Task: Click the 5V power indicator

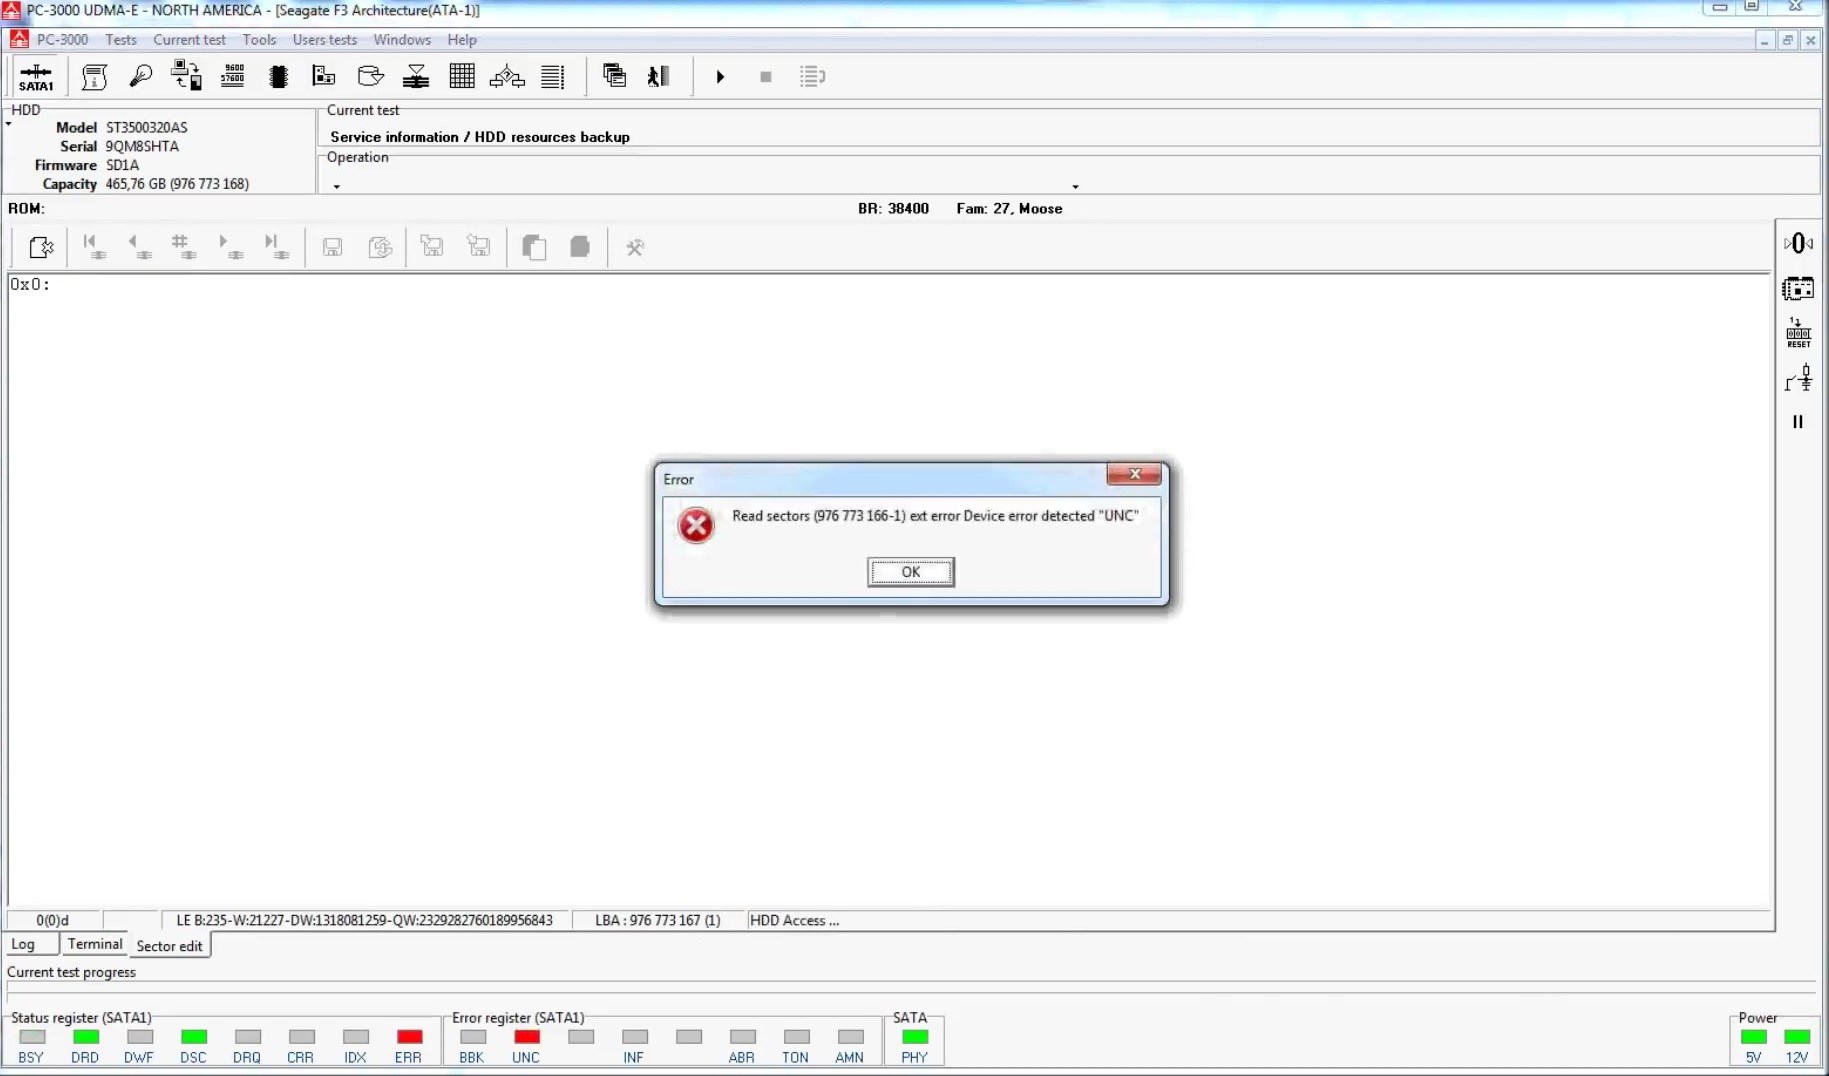Action: [1753, 1037]
